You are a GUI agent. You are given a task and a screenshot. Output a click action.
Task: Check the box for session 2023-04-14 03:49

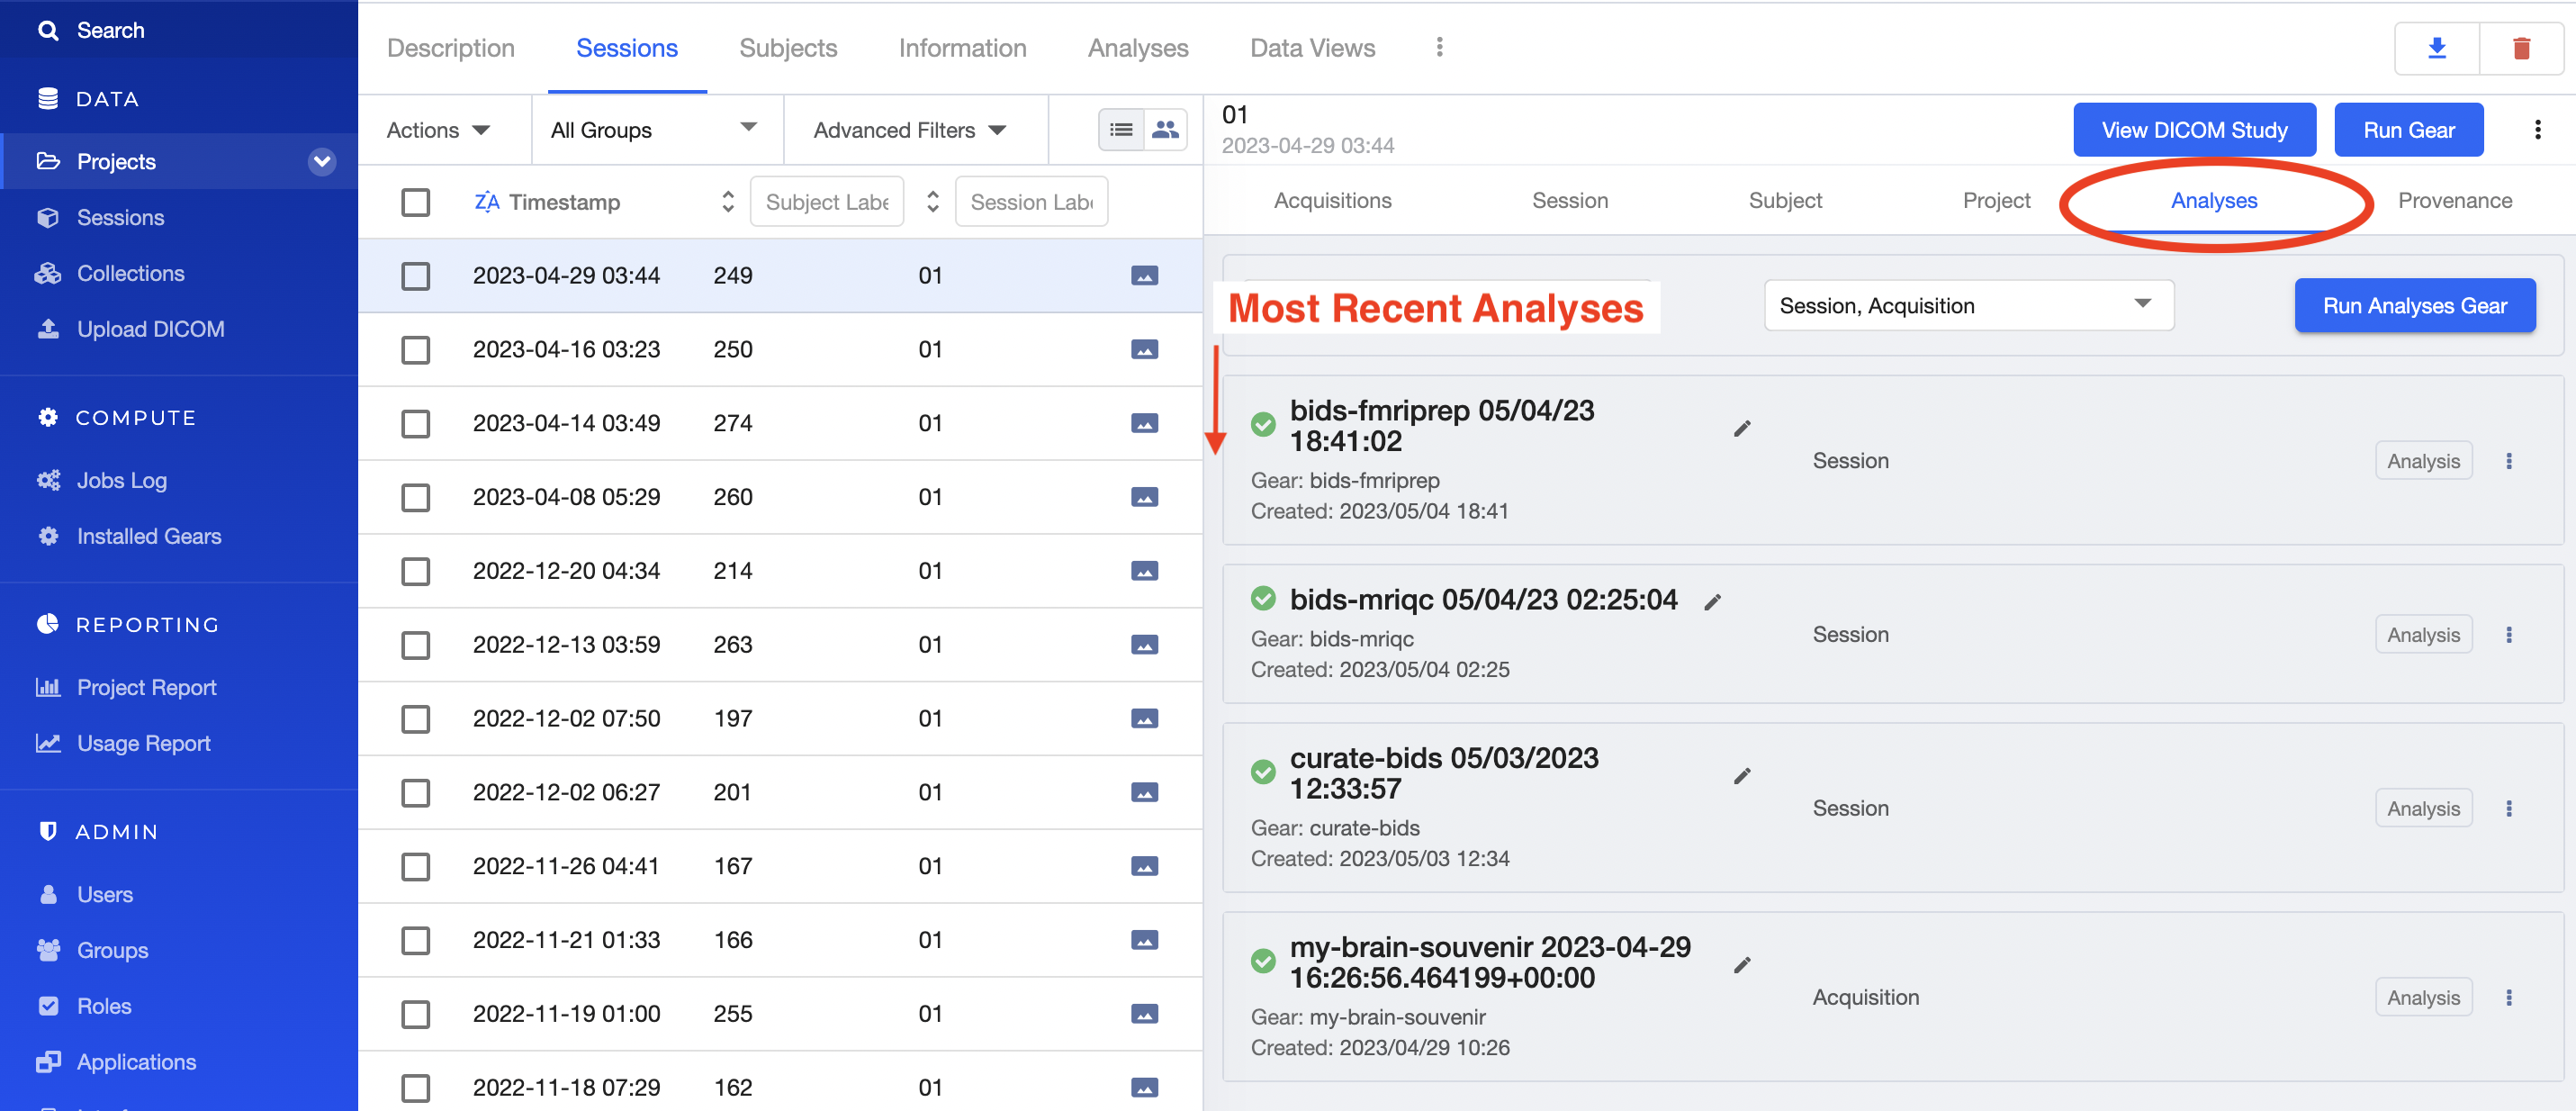pos(415,423)
